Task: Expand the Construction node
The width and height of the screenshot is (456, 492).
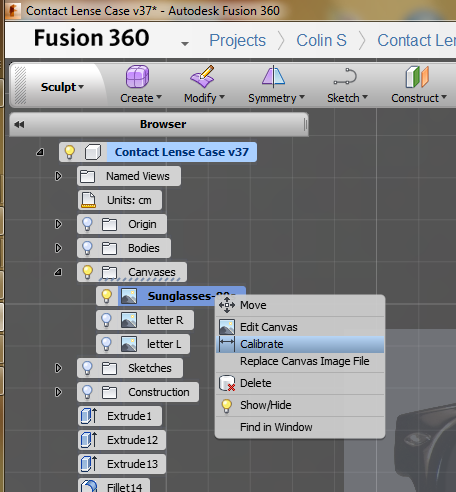Action: (x=58, y=392)
